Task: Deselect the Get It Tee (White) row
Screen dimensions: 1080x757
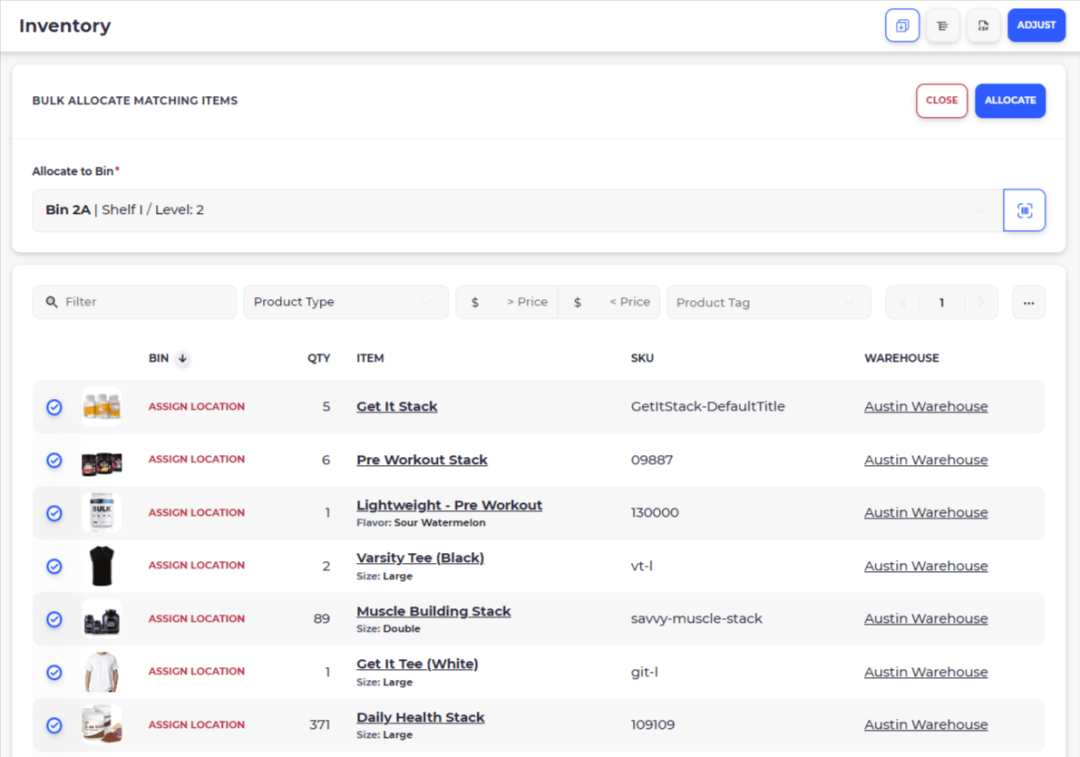Action: tap(54, 672)
